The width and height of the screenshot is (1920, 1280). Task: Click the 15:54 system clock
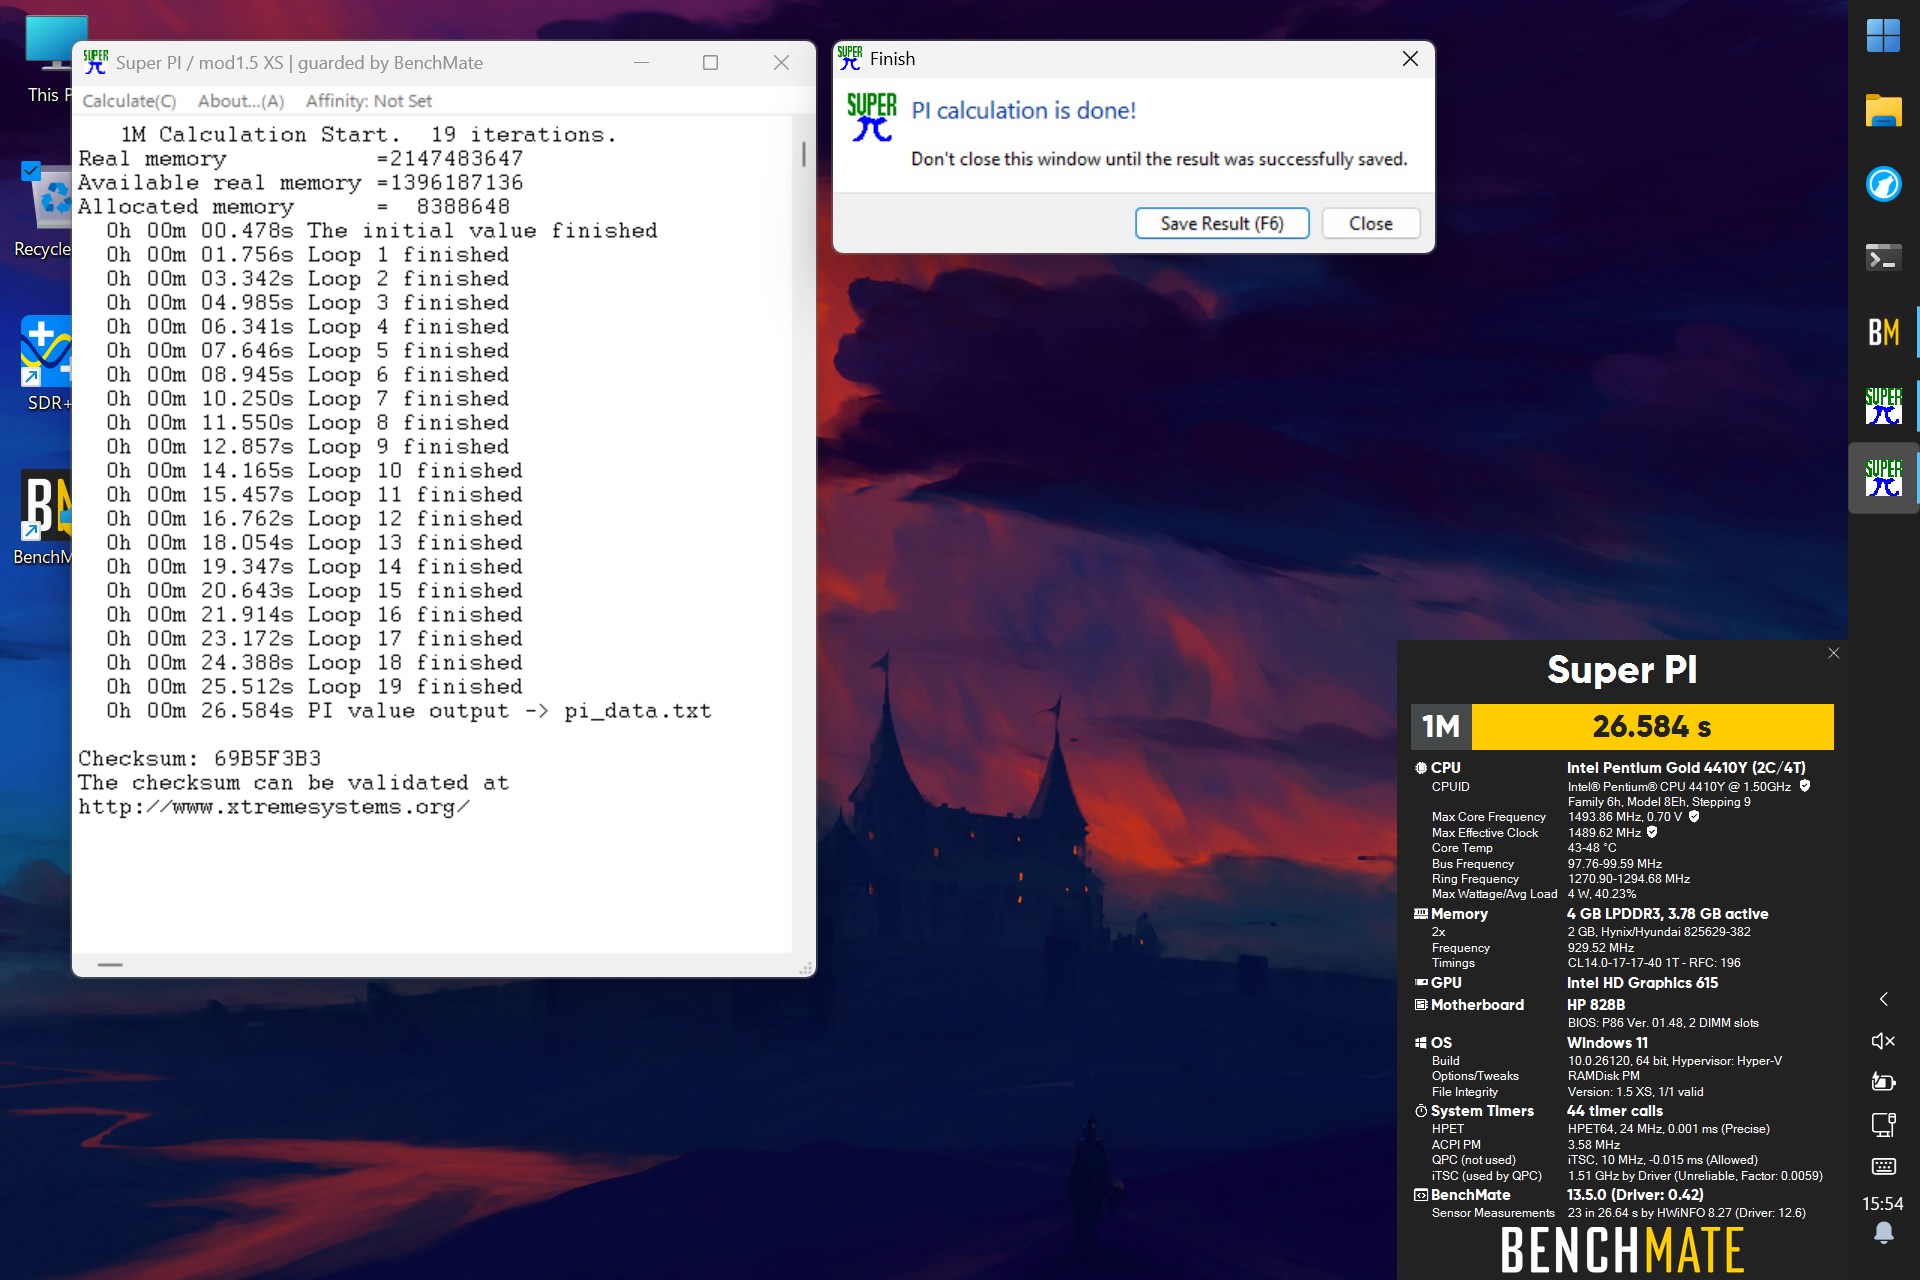click(x=1883, y=1203)
